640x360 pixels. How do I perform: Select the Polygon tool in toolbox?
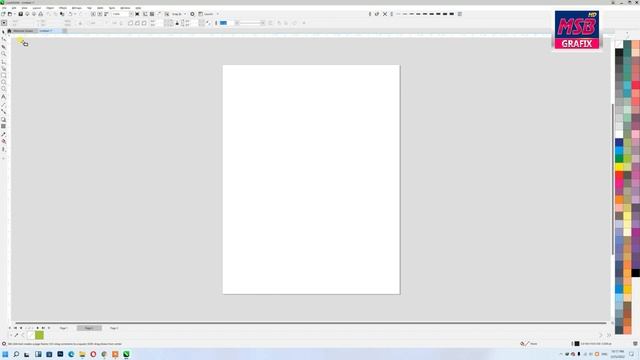tap(4, 89)
